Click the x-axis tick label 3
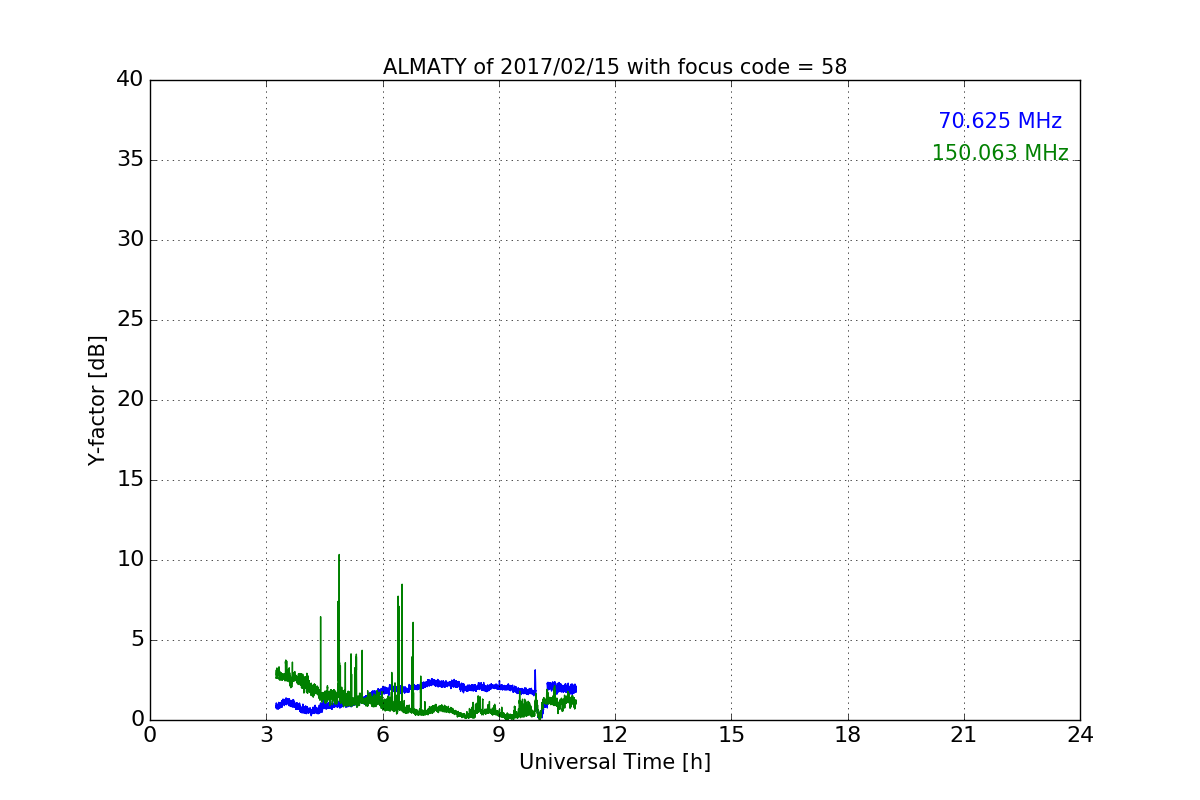This screenshot has height=800, width=1200. (x=267, y=734)
